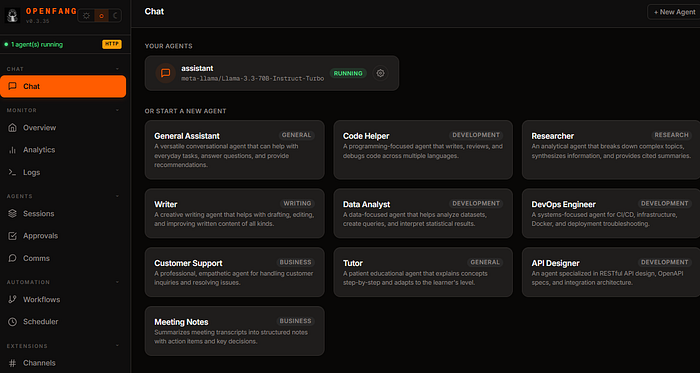Viewport: 700px width, 373px height.
Task: Select the middle system theme toggle
Action: coord(101,16)
